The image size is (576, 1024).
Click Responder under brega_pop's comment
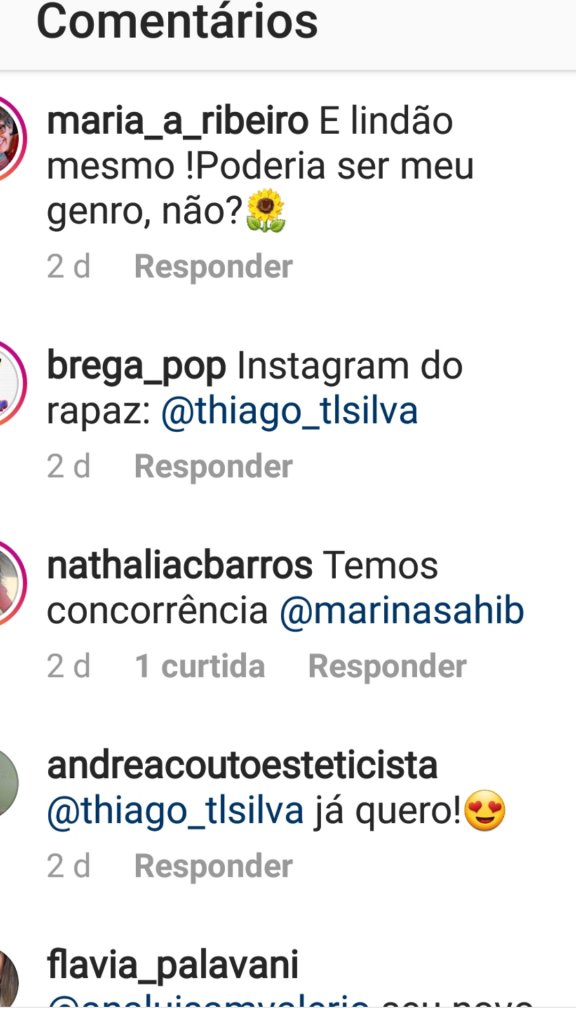pos(214,467)
